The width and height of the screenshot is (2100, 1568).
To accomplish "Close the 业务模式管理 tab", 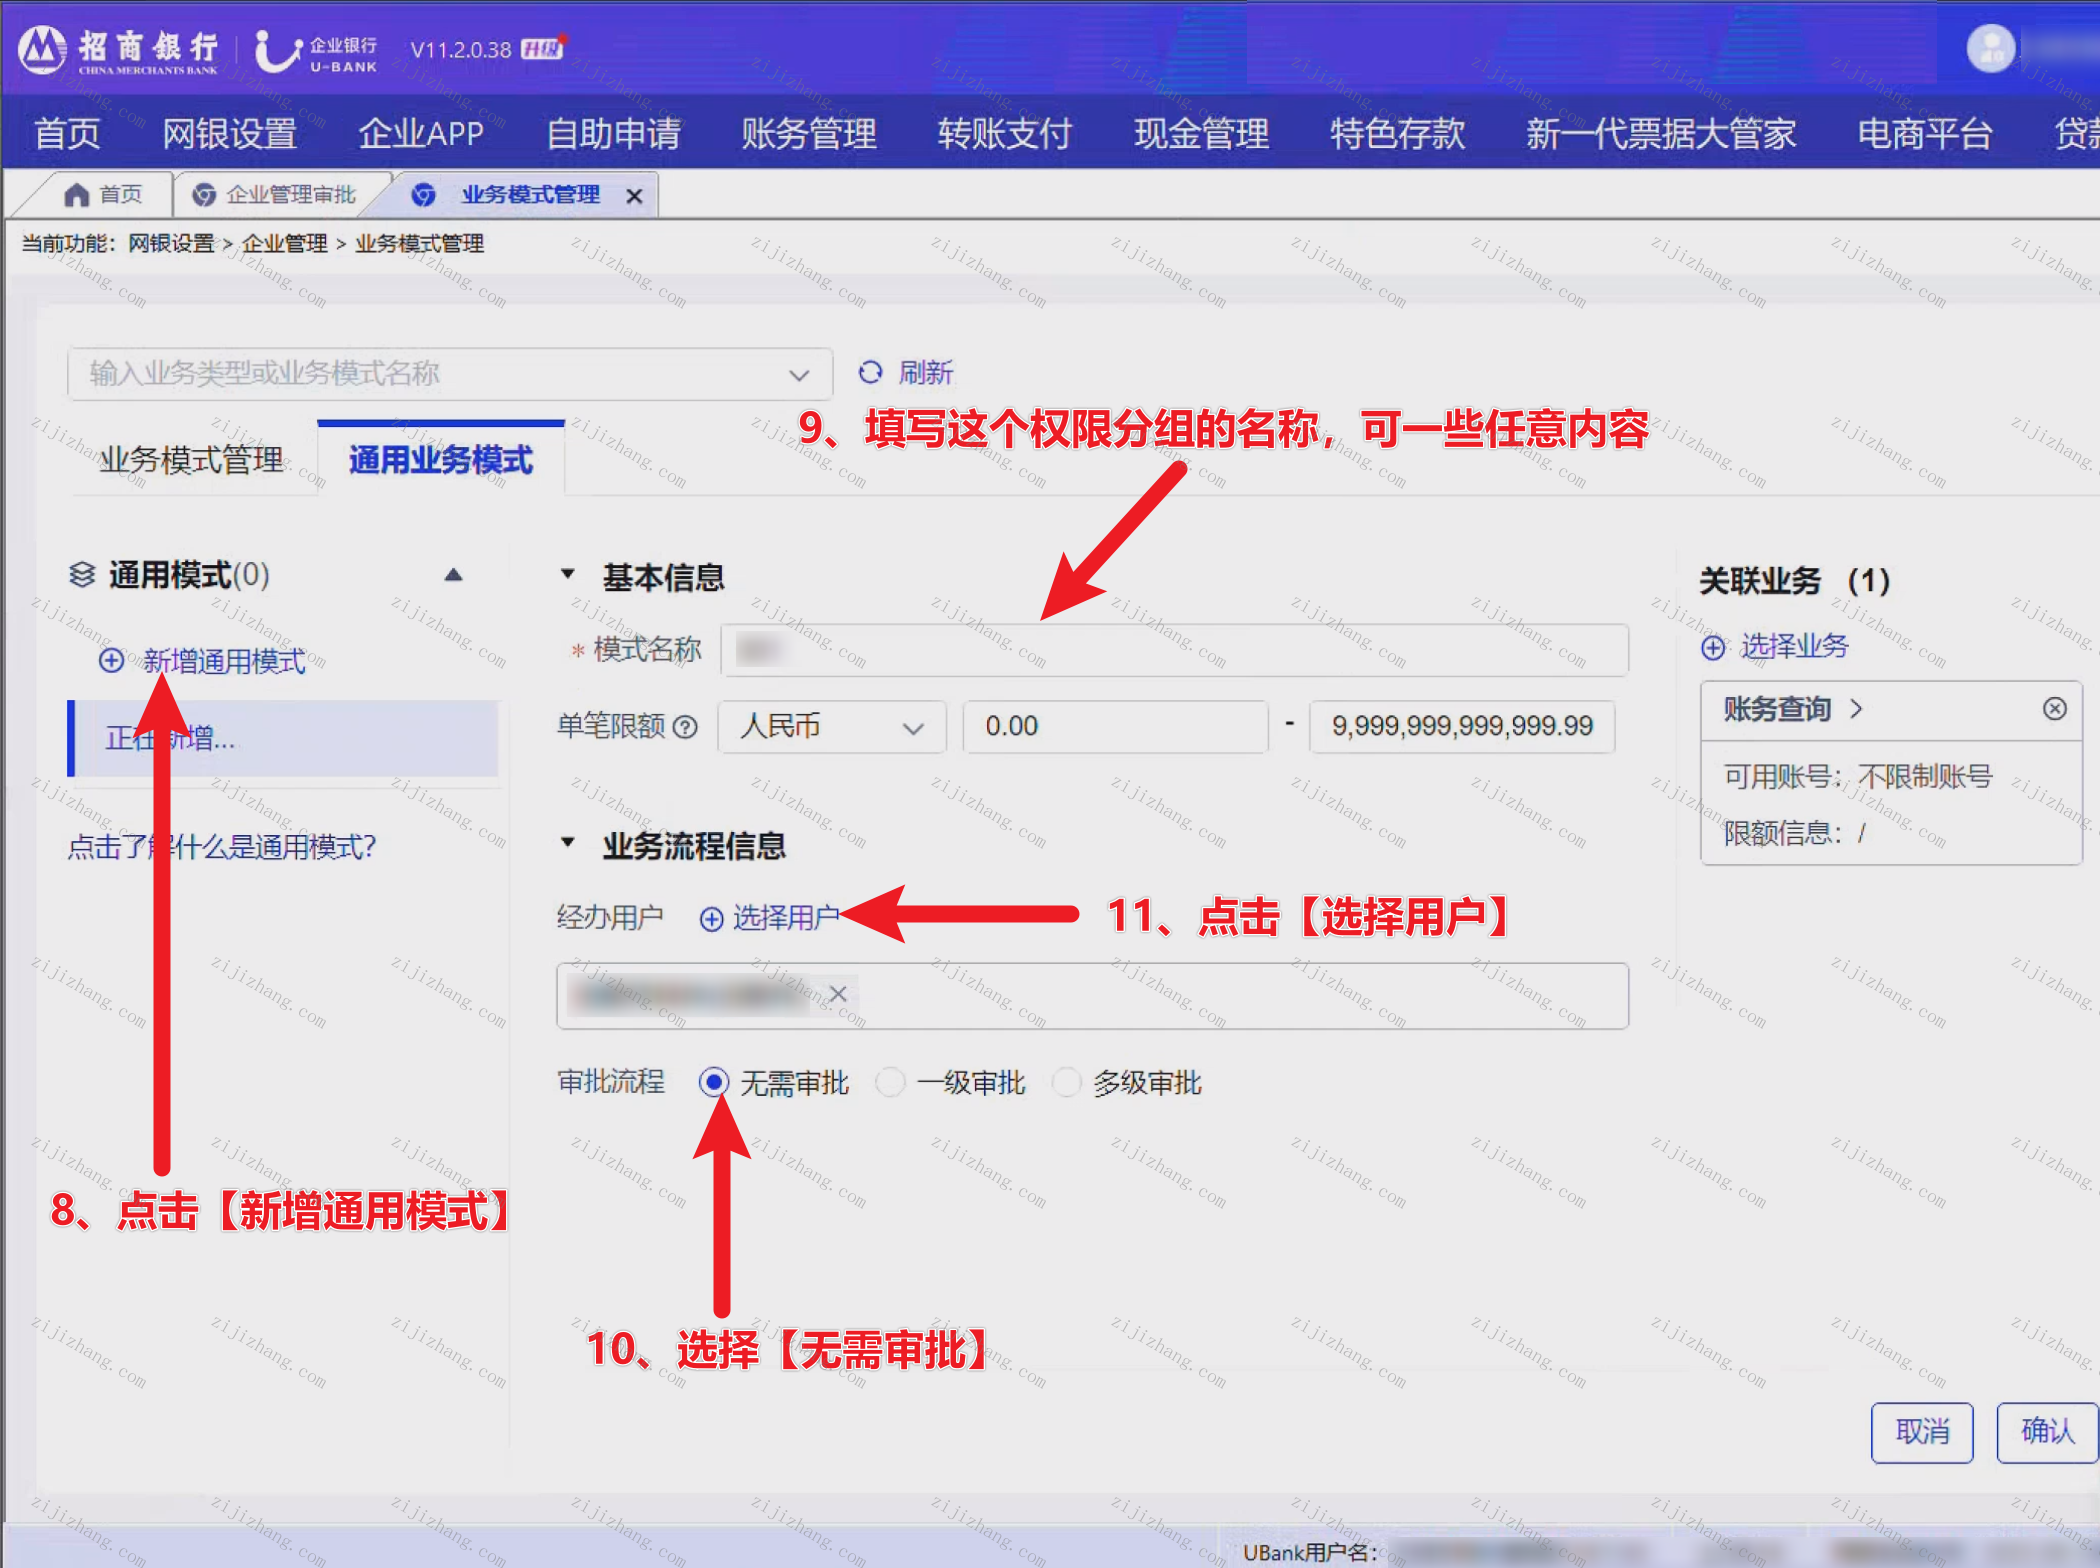I will 634,196.
